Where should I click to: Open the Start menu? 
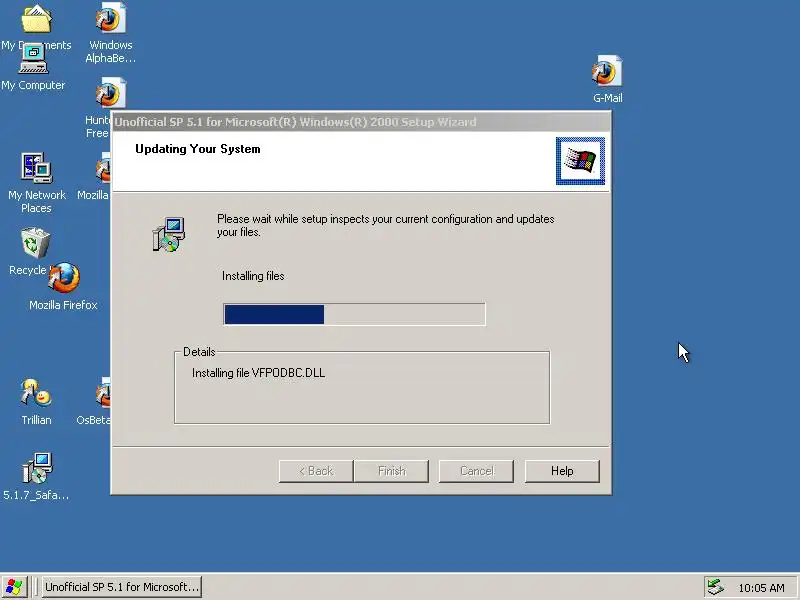(14, 587)
